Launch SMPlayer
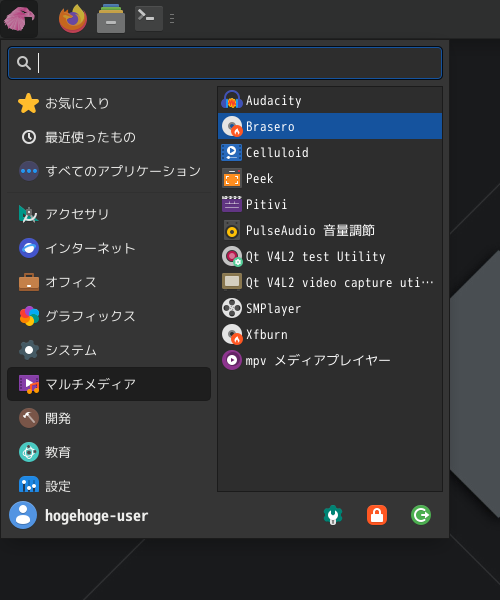Viewport: 500px width, 600px height. 330,308
